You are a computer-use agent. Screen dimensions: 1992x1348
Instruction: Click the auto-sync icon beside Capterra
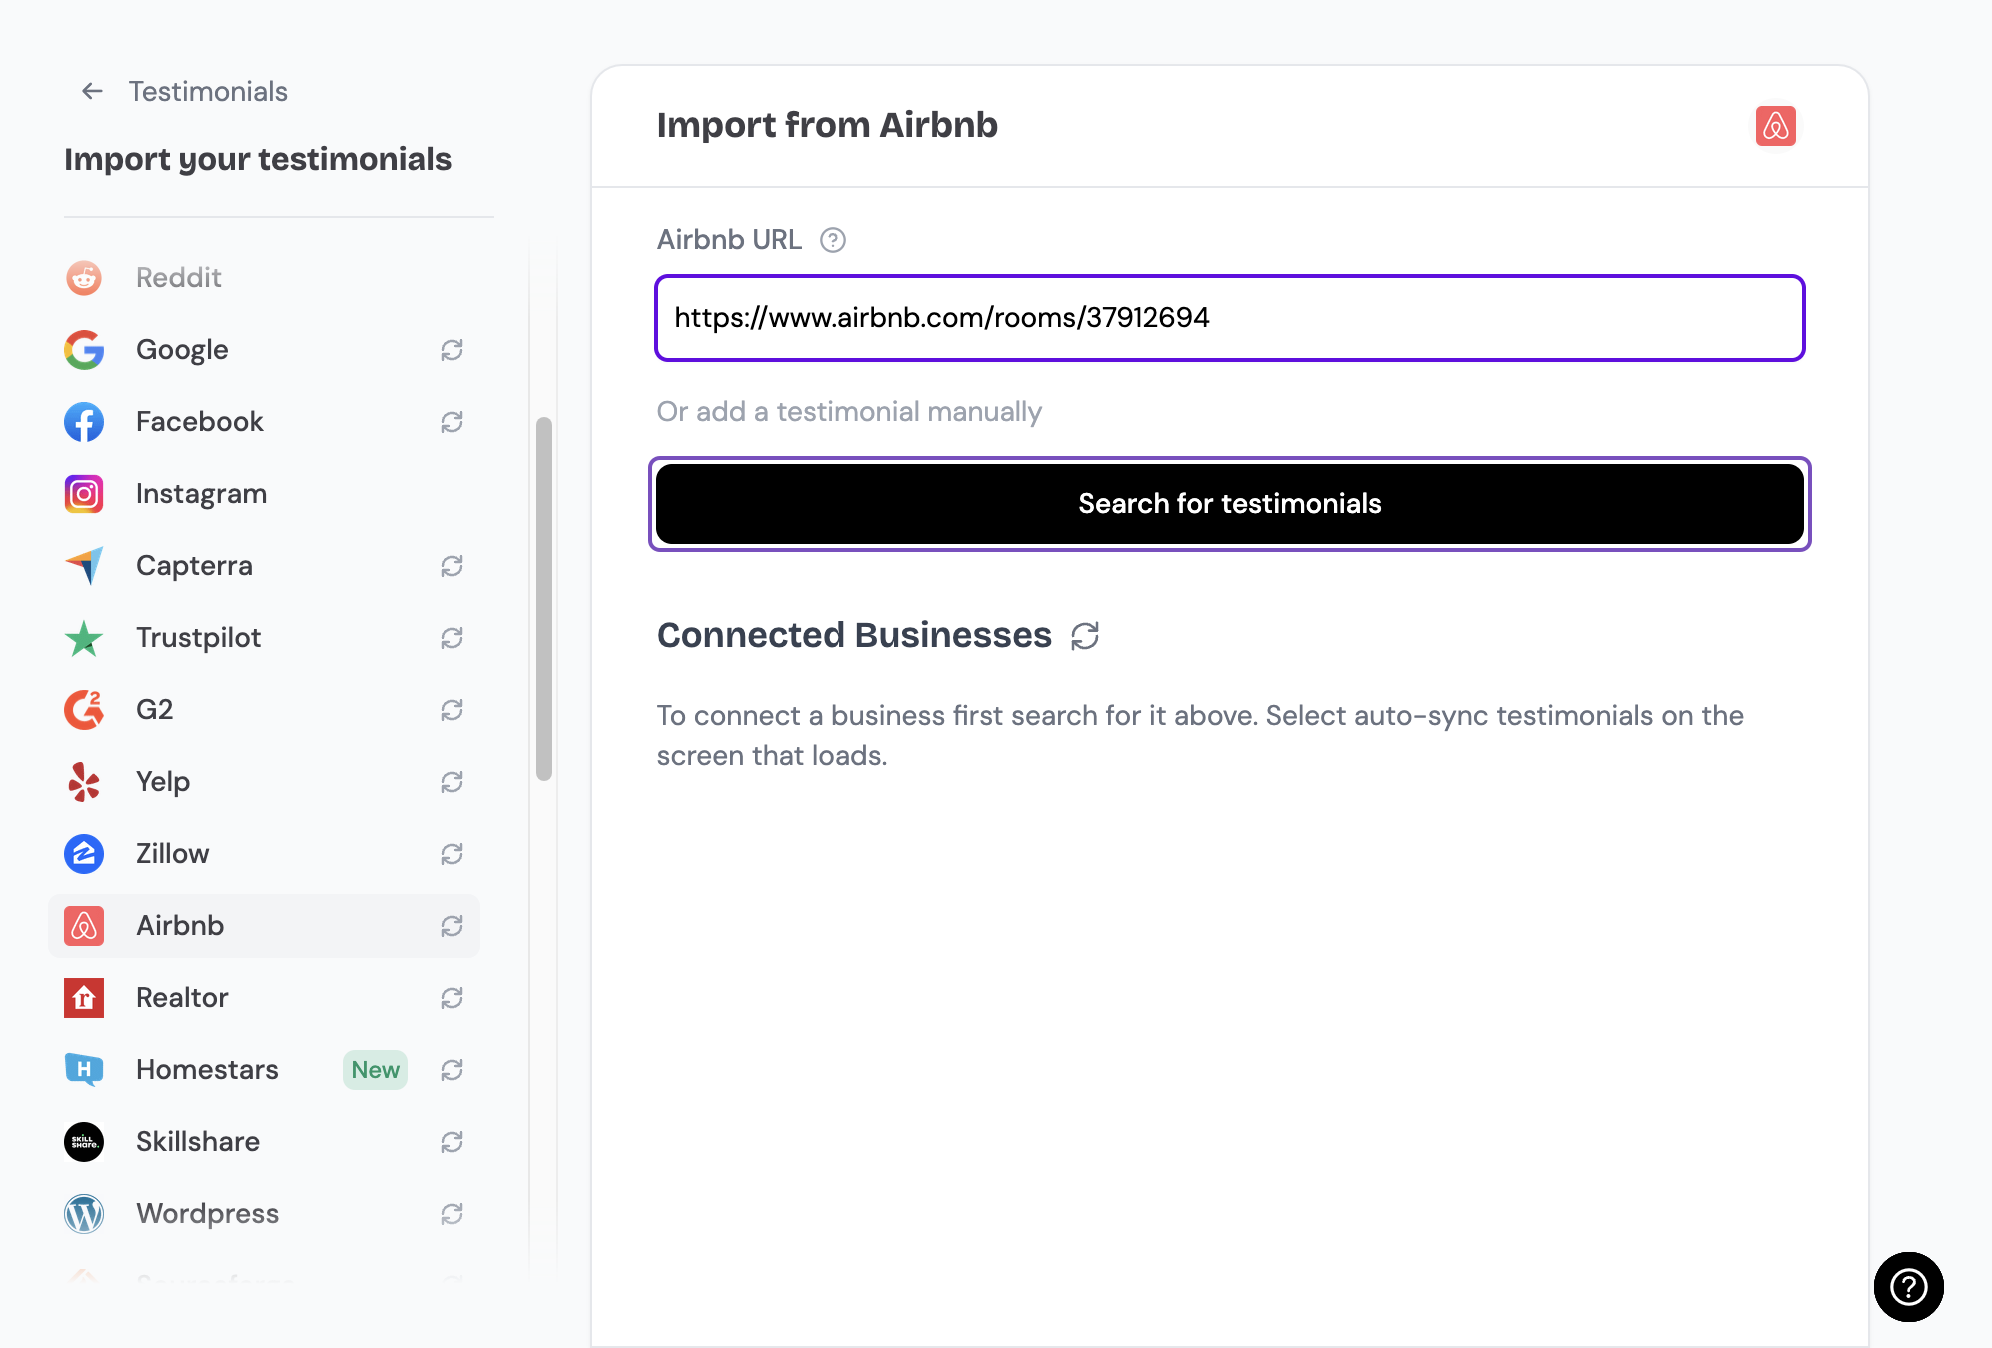[x=452, y=566]
